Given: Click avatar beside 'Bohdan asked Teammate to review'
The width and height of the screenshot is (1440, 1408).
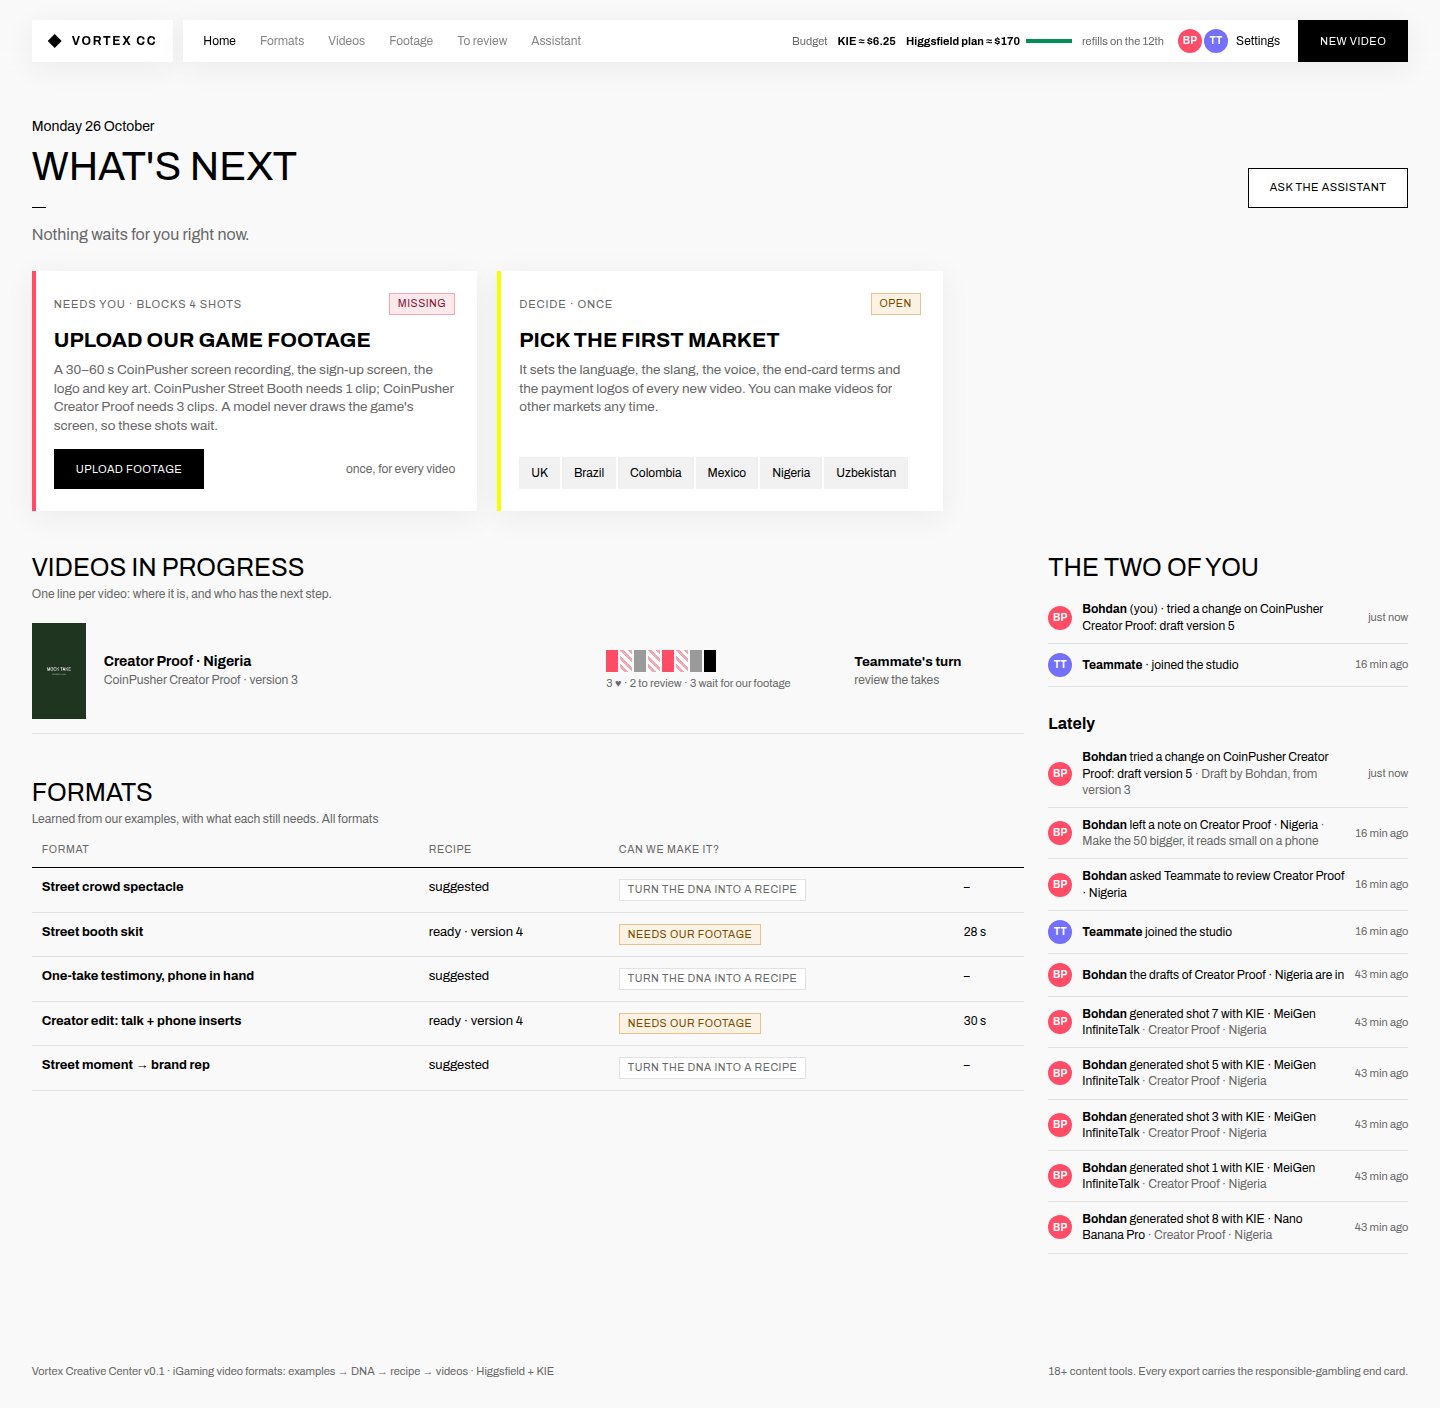Looking at the screenshot, I should click(x=1060, y=884).
